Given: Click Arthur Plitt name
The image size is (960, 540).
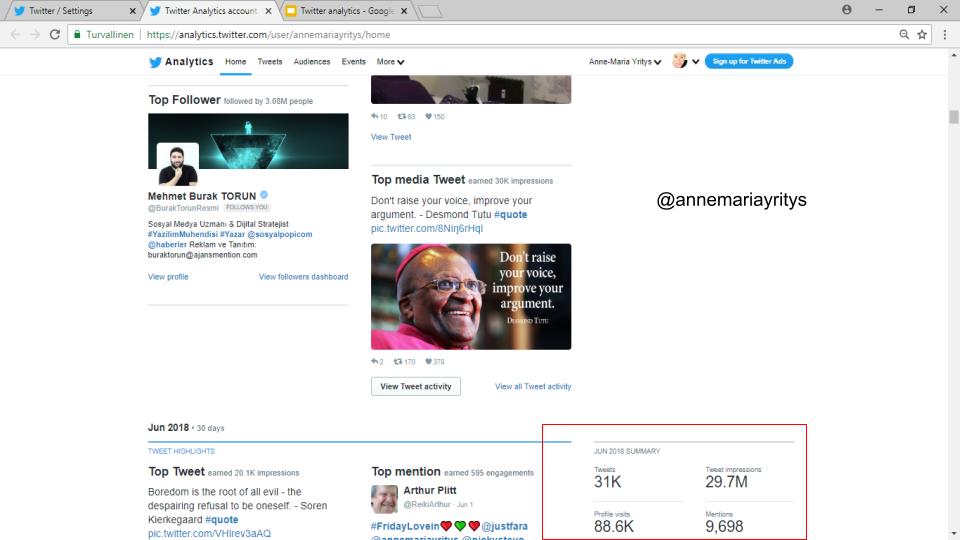Looking at the screenshot, I should [429, 490].
